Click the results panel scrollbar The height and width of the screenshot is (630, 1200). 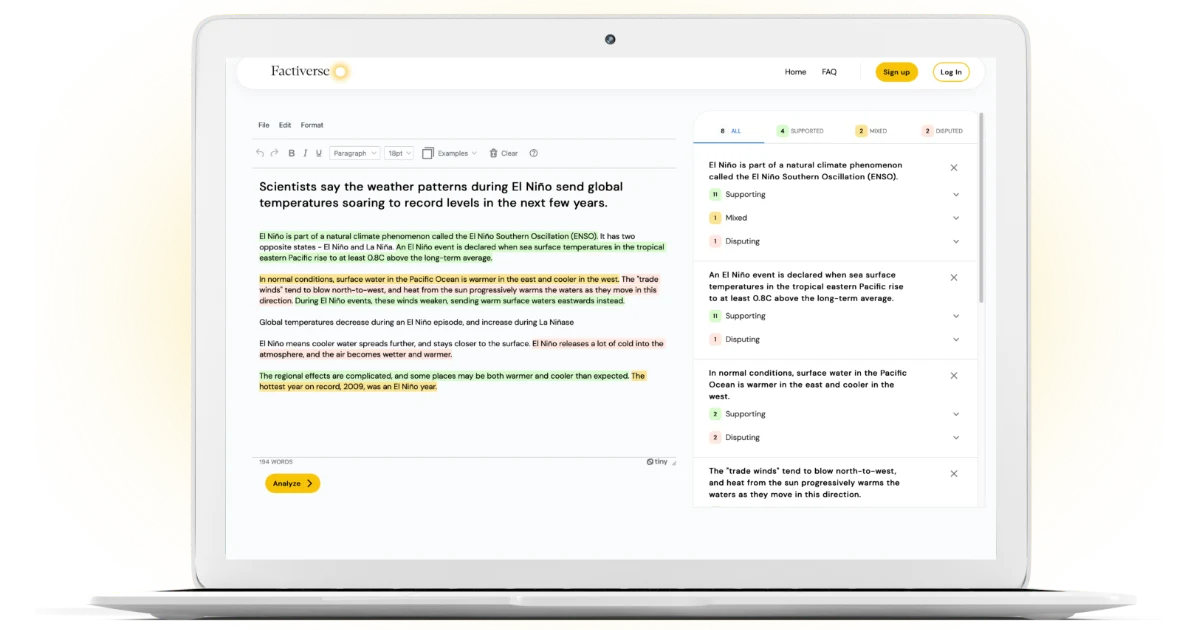(981, 210)
